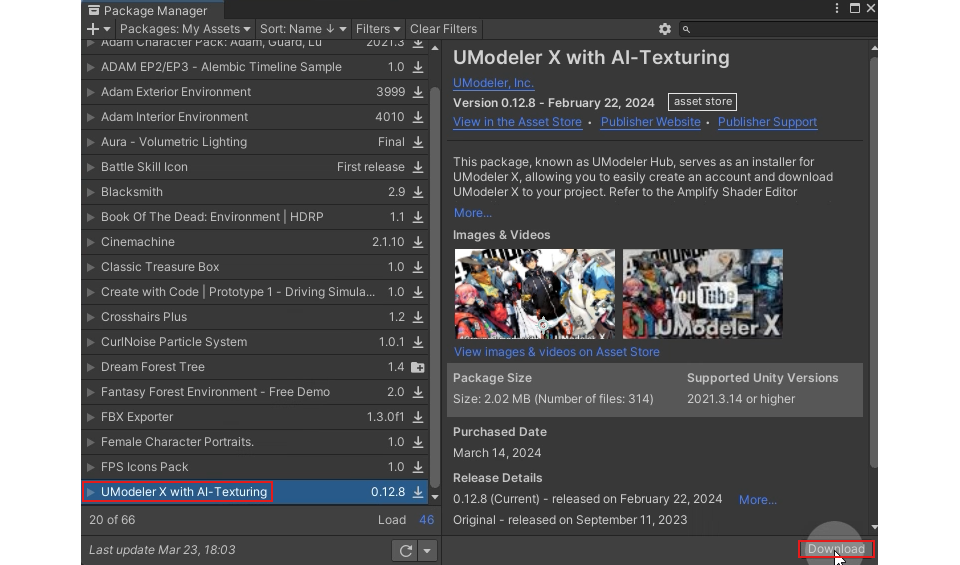This screenshot has height=565, width=960.
Task: Click download icon for Battle Skill Icon
Action: point(418,167)
